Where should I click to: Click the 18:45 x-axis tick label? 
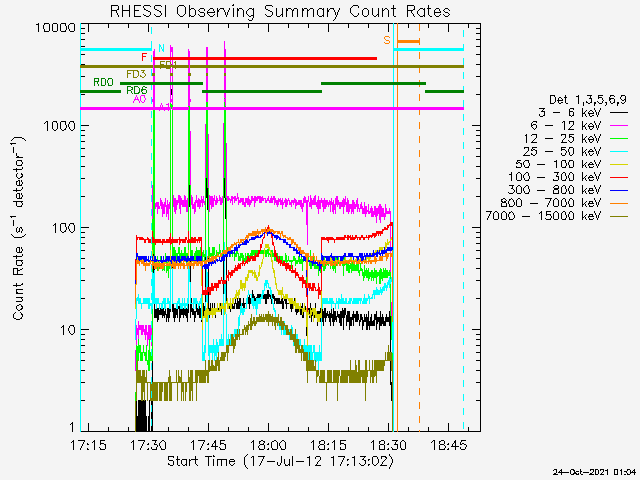(x=449, y=445)
